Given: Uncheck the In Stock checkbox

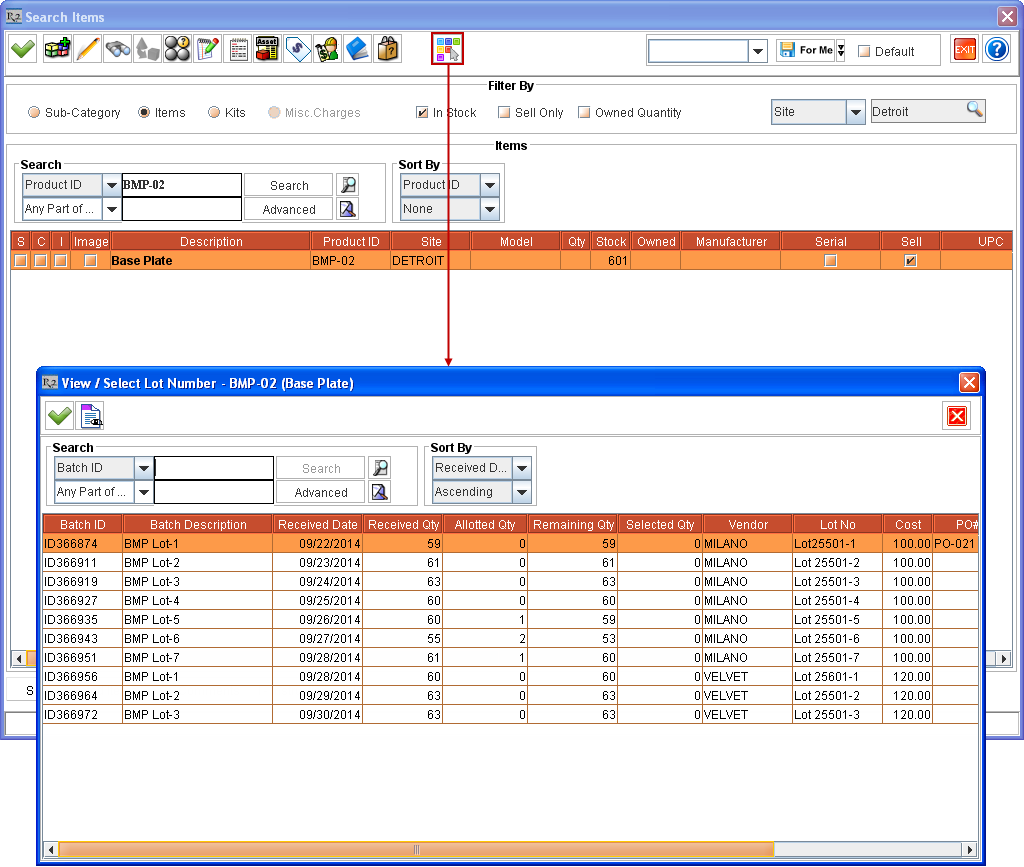Looking at the screenshot, I should [x=423, y=113].
